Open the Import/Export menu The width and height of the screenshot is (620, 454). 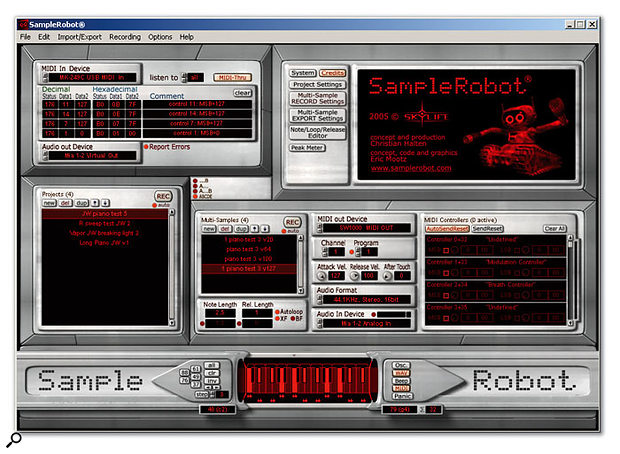click(79, 37)
